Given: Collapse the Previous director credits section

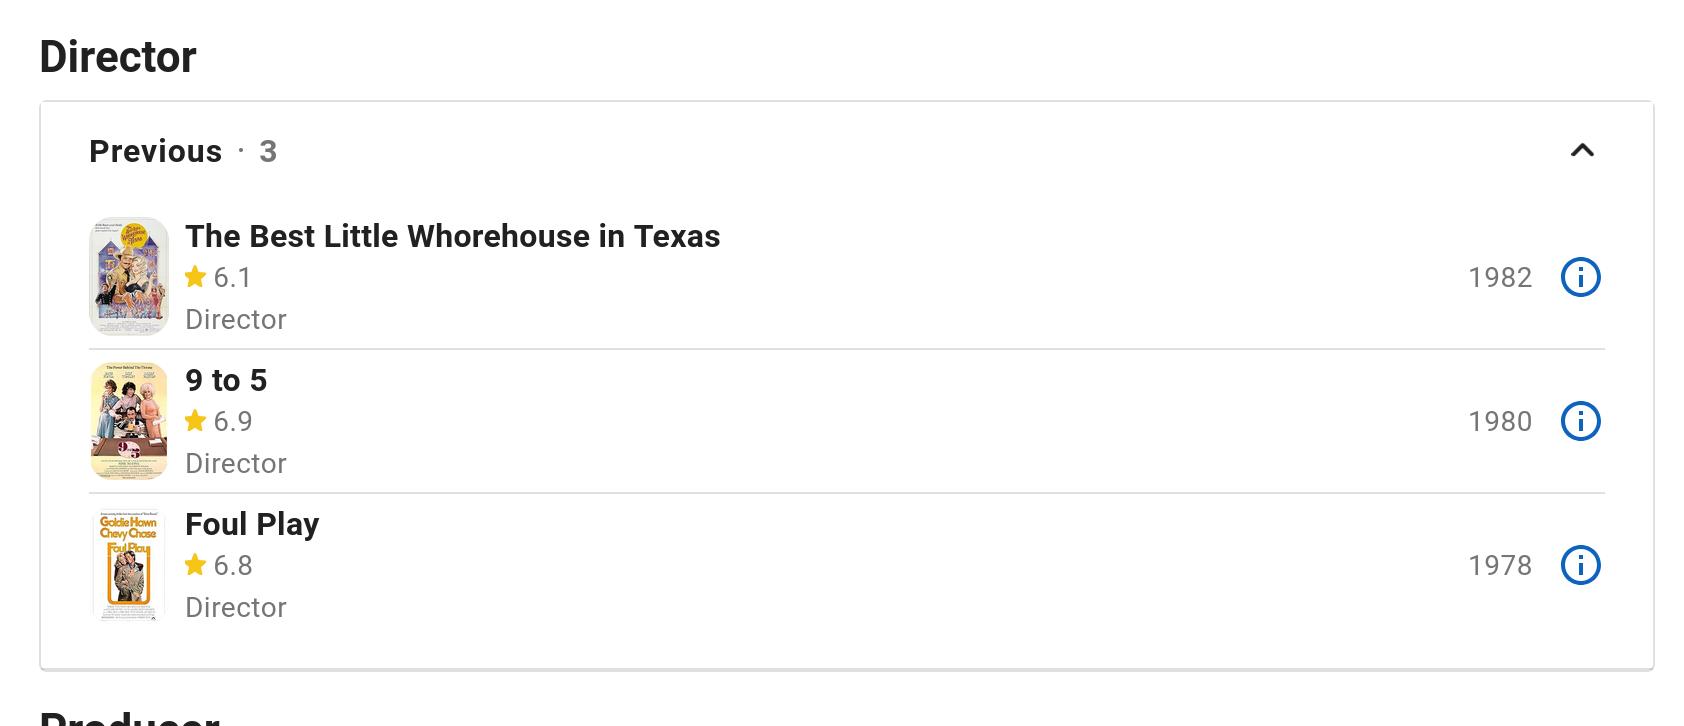Looking at the screenshot, I should (x=1581, y=151).
